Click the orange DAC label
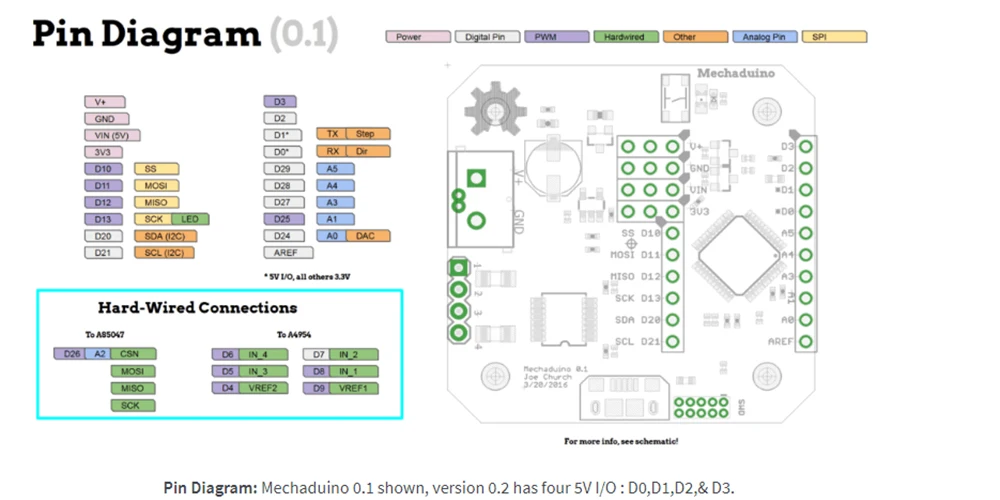This screenshot has height=500, width=1000. [368, 236]
